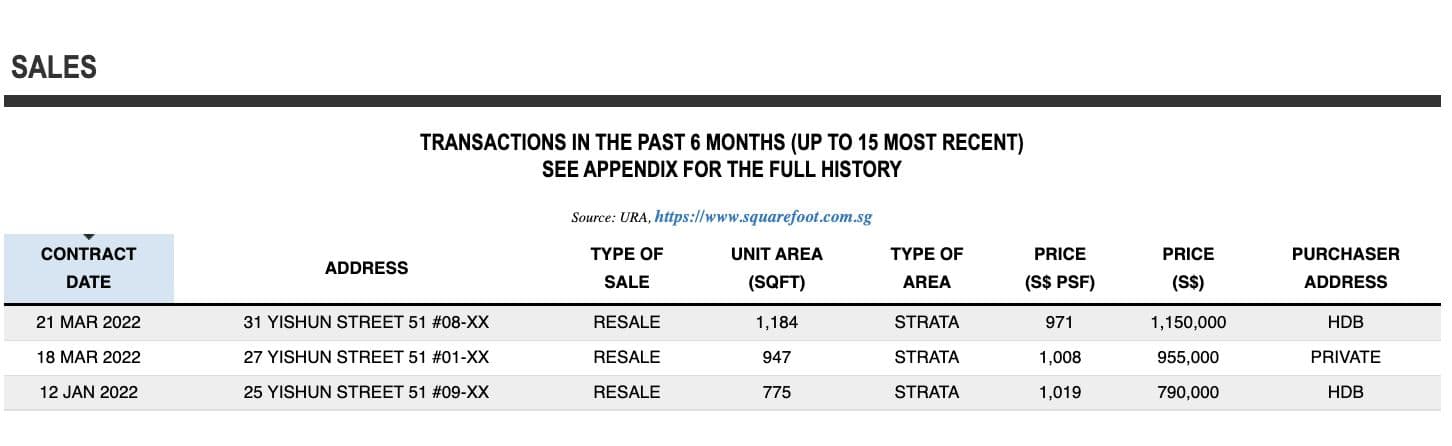
Task: Sort by Type of Sale header
Action: coord(627,268)
